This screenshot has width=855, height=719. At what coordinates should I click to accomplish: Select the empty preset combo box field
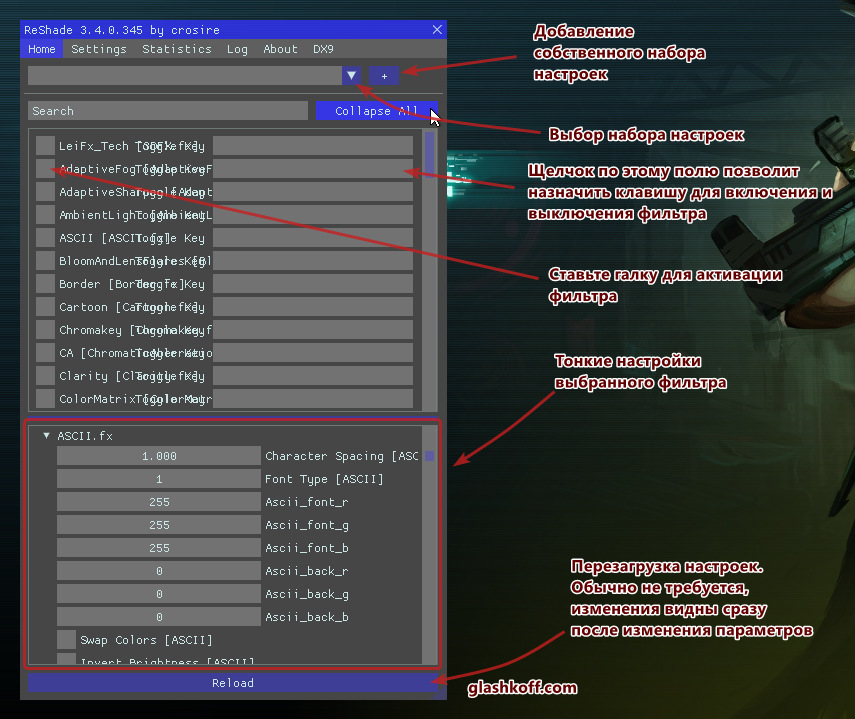[x=184, y=76]
